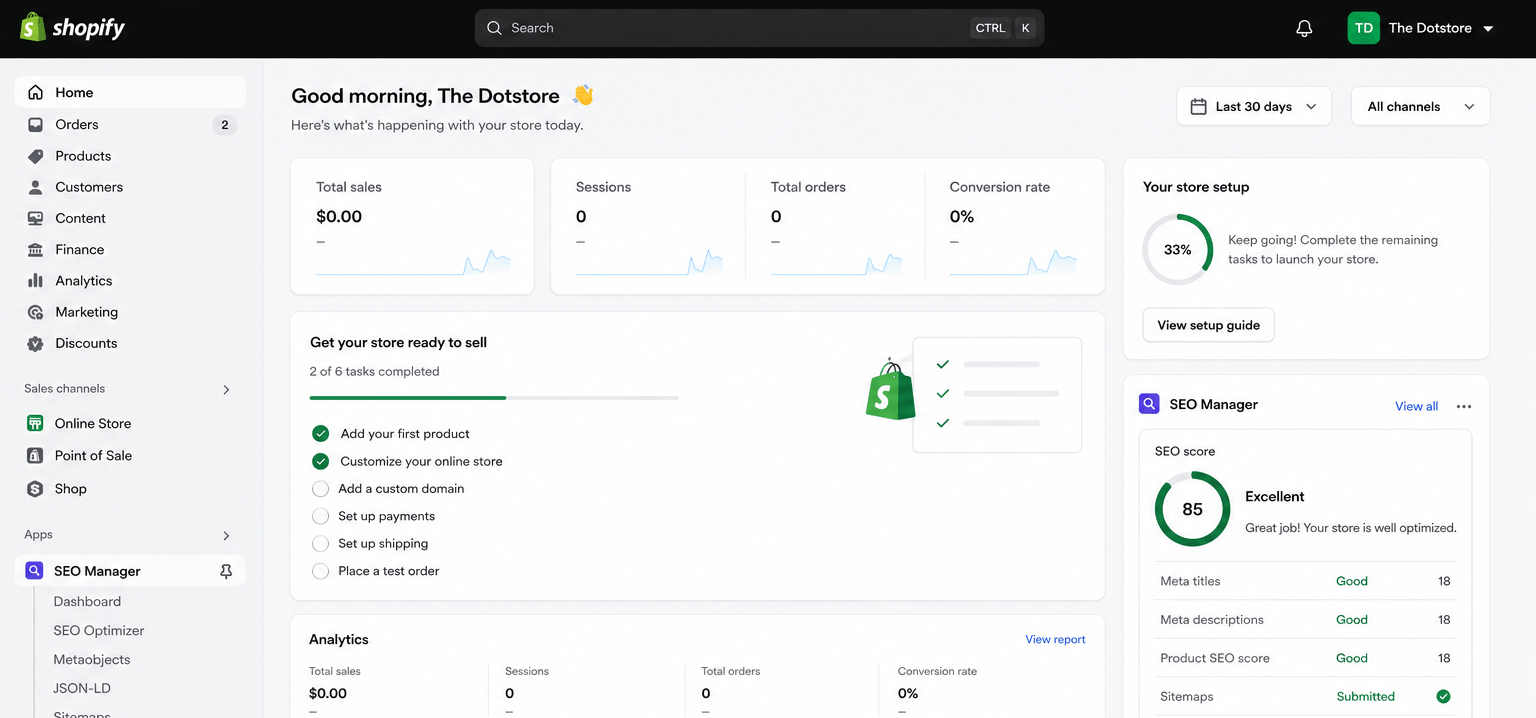Click the TD store avatar
Image resolution: width=1536 pixels, height=718 pixels.
1363,28
